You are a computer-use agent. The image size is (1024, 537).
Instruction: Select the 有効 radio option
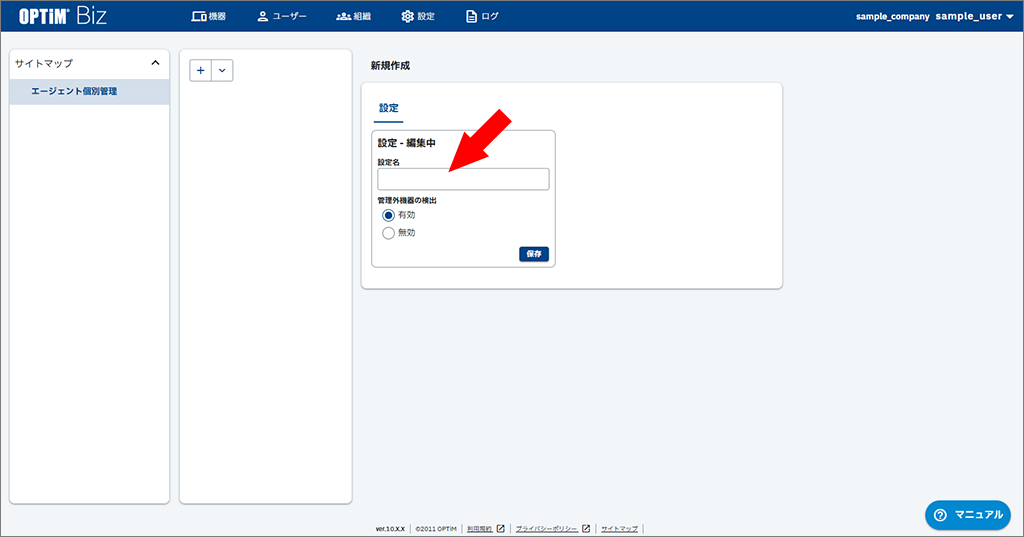click(x=388, y=215)
